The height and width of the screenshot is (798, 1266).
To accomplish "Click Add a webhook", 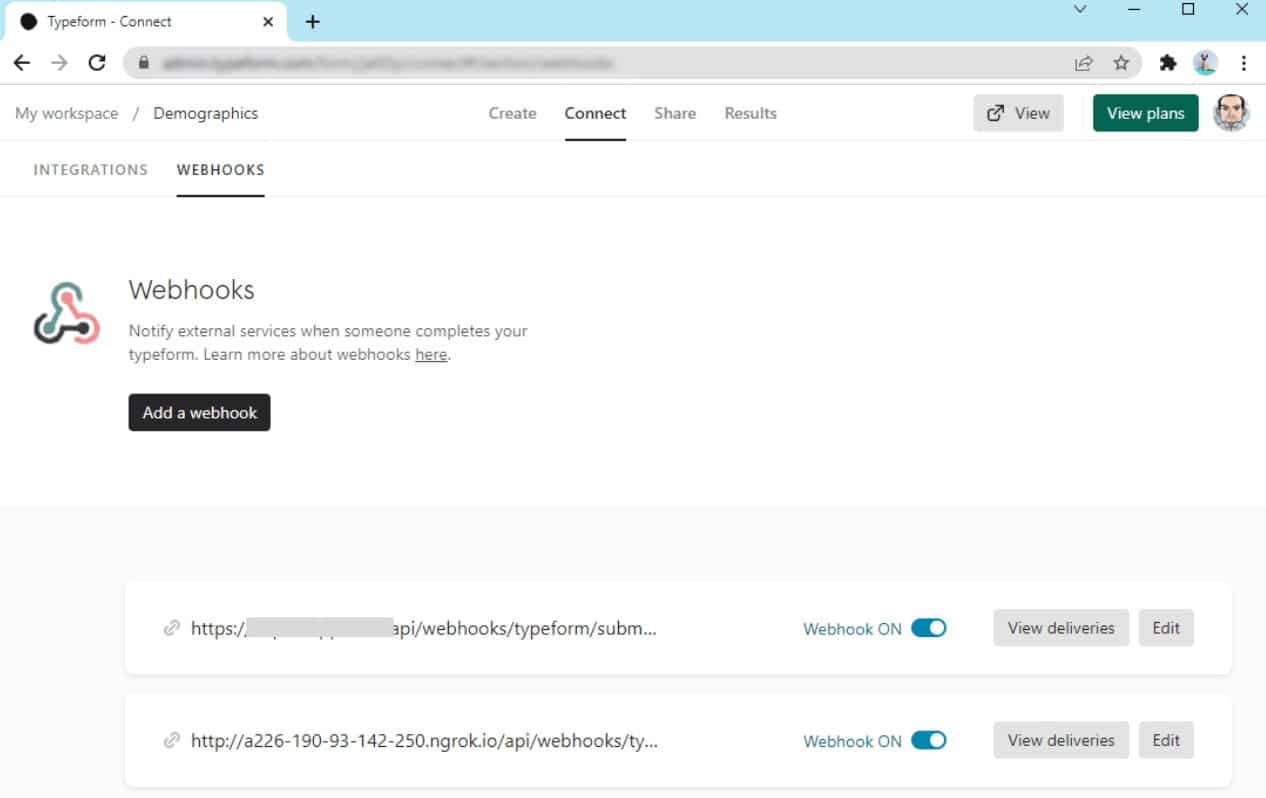I will coord(199,412).
